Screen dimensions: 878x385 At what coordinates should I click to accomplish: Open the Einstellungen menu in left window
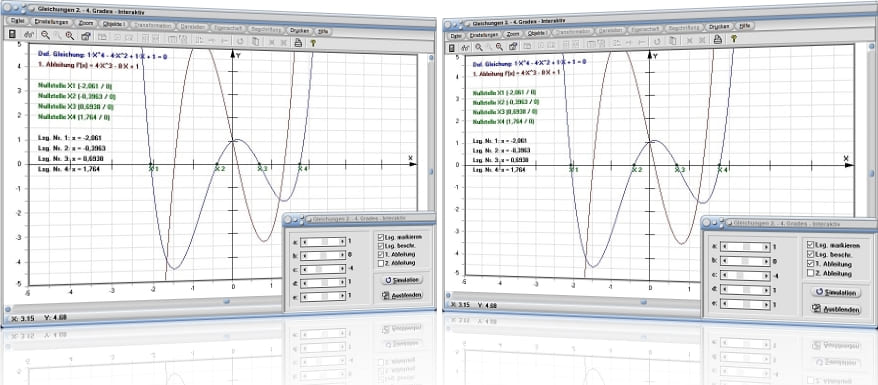coord(51,22)
